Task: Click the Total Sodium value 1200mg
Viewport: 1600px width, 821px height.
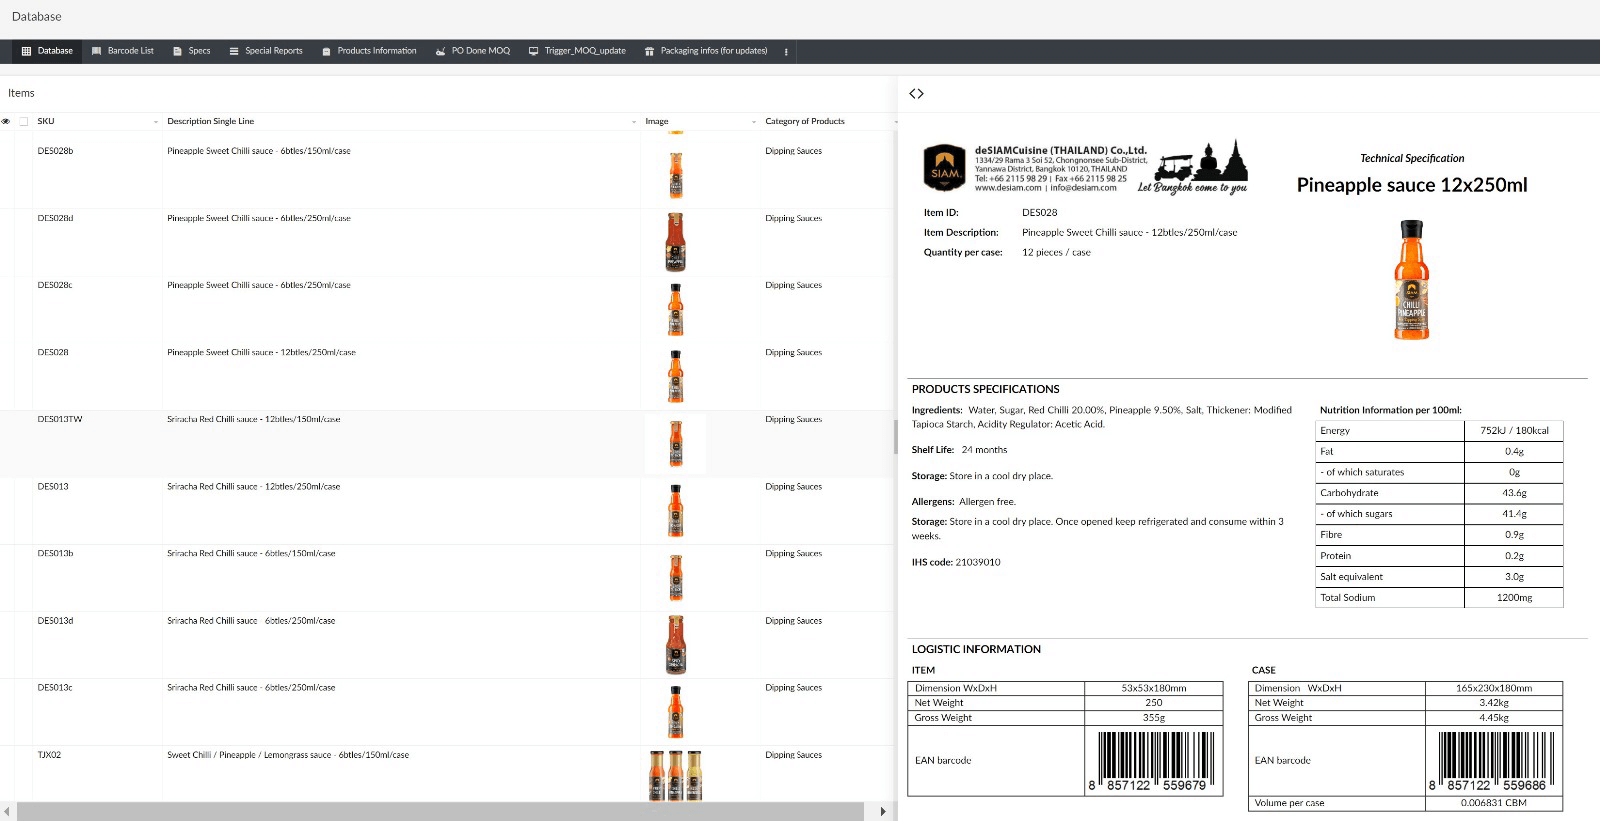Action: (1514, 598)
